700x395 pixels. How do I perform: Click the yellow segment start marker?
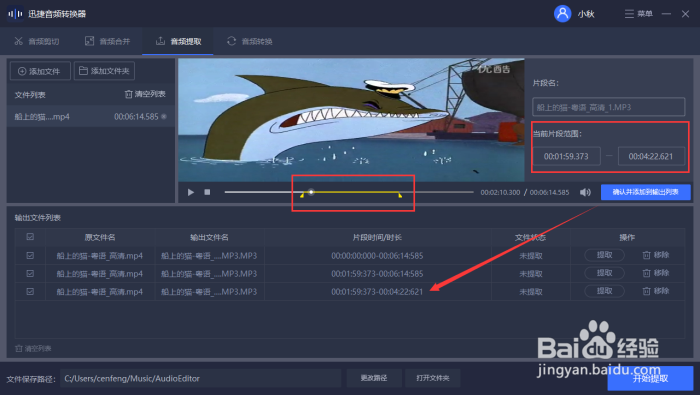(302, 195)
